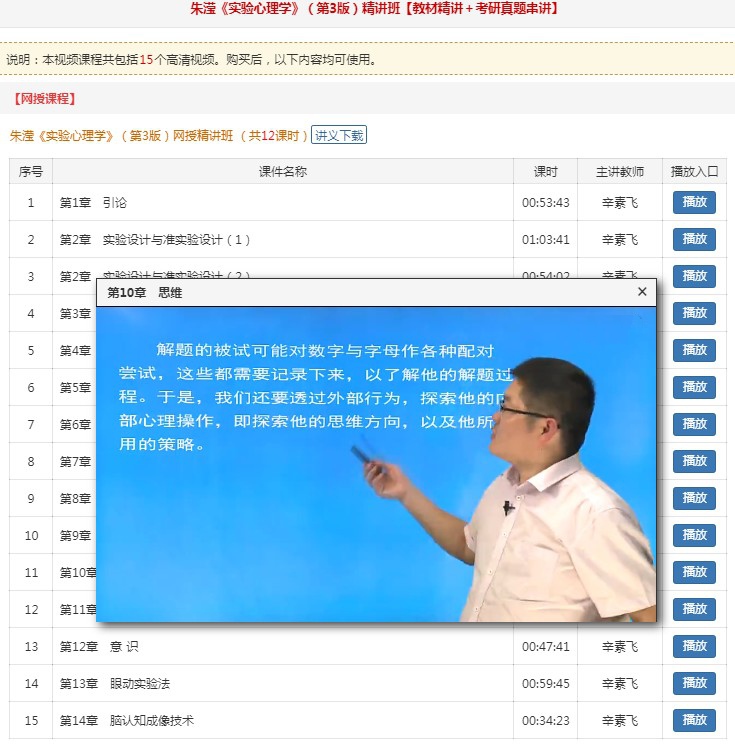Click teacher name 辛素飞 in row 1
The image size is (735, 752).
tap(619, 202)
